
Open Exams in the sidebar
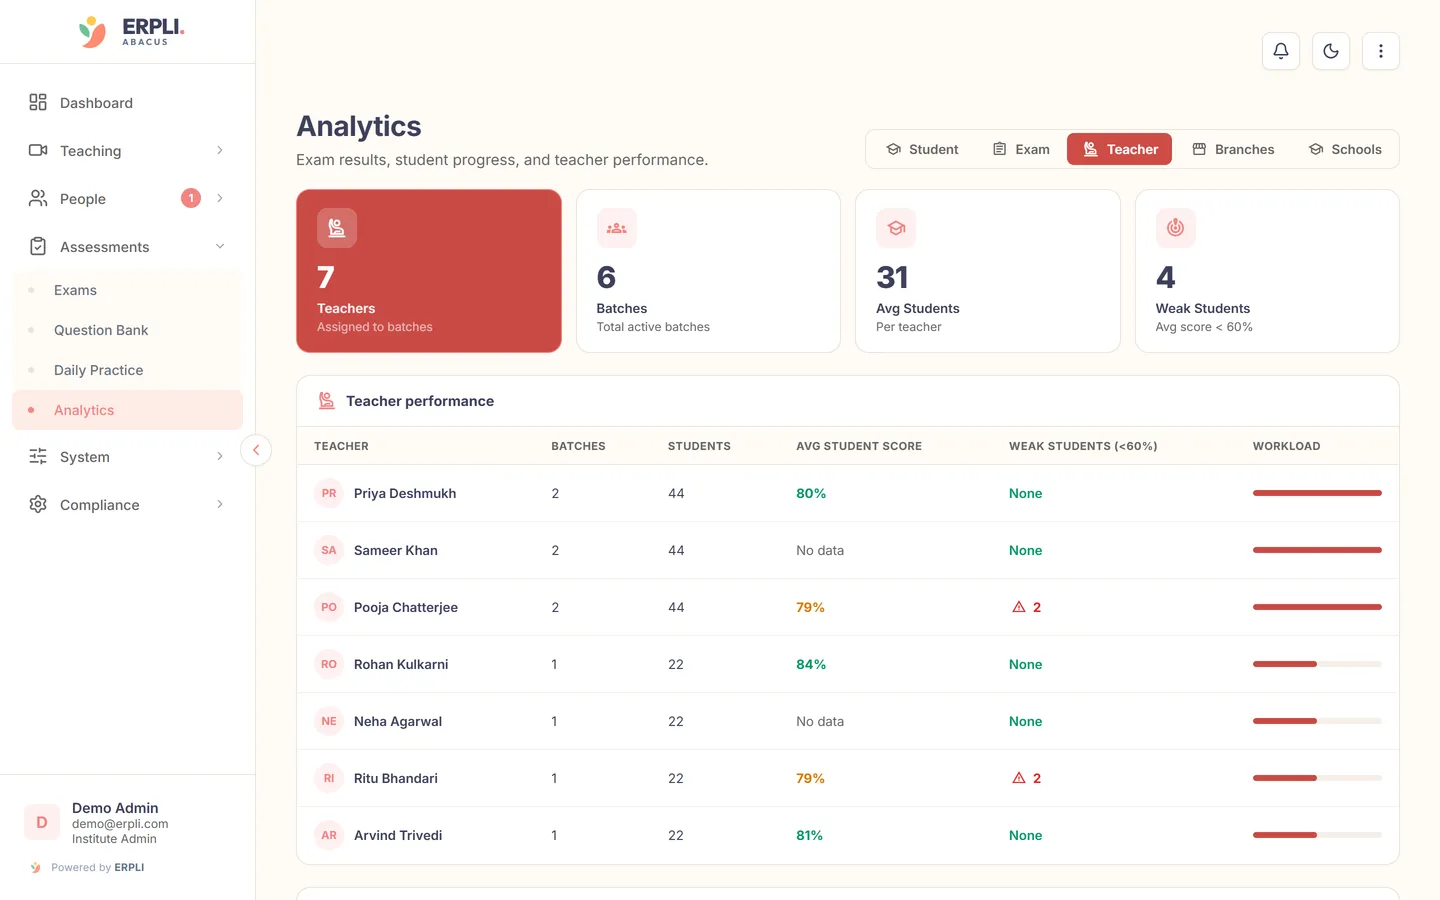(127, 290)
